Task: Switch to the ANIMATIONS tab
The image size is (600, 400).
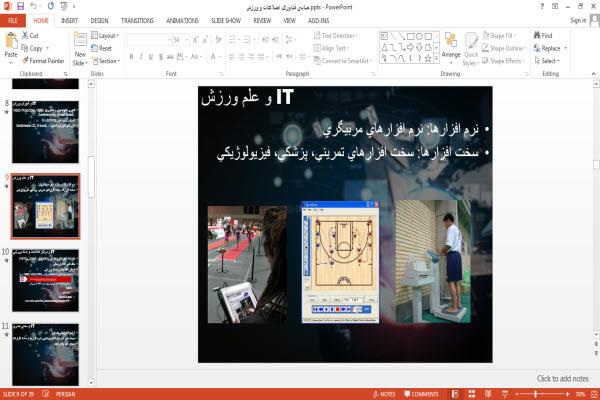Action: coord(183,21)
